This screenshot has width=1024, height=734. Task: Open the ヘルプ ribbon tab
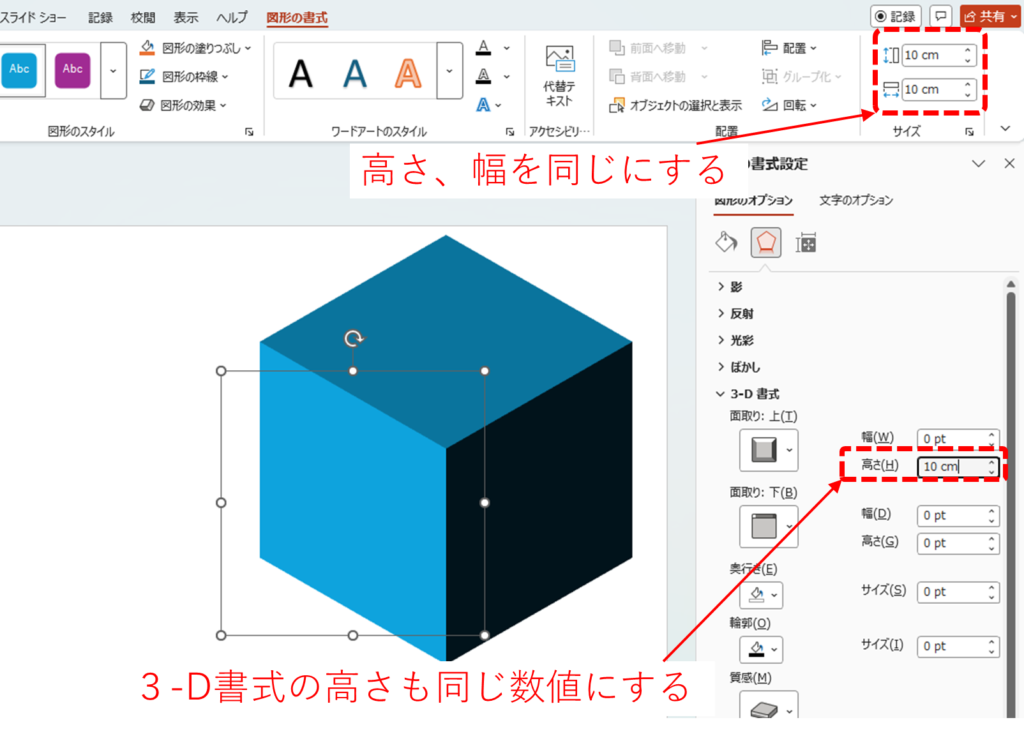point(232,18)
